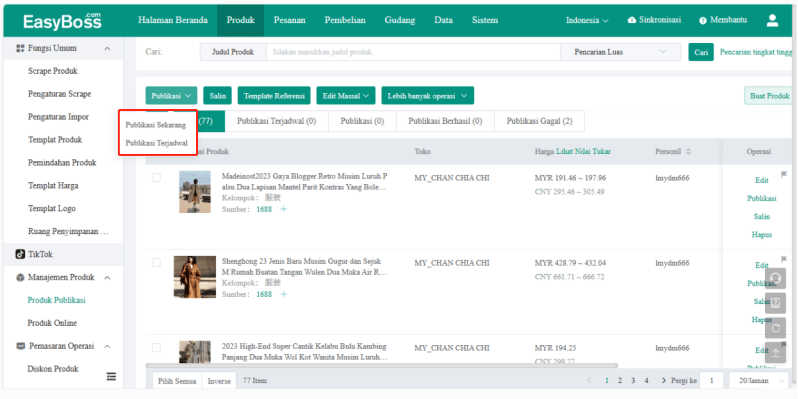
Task: Click the floating refresh icon
Action: [775, 328]
